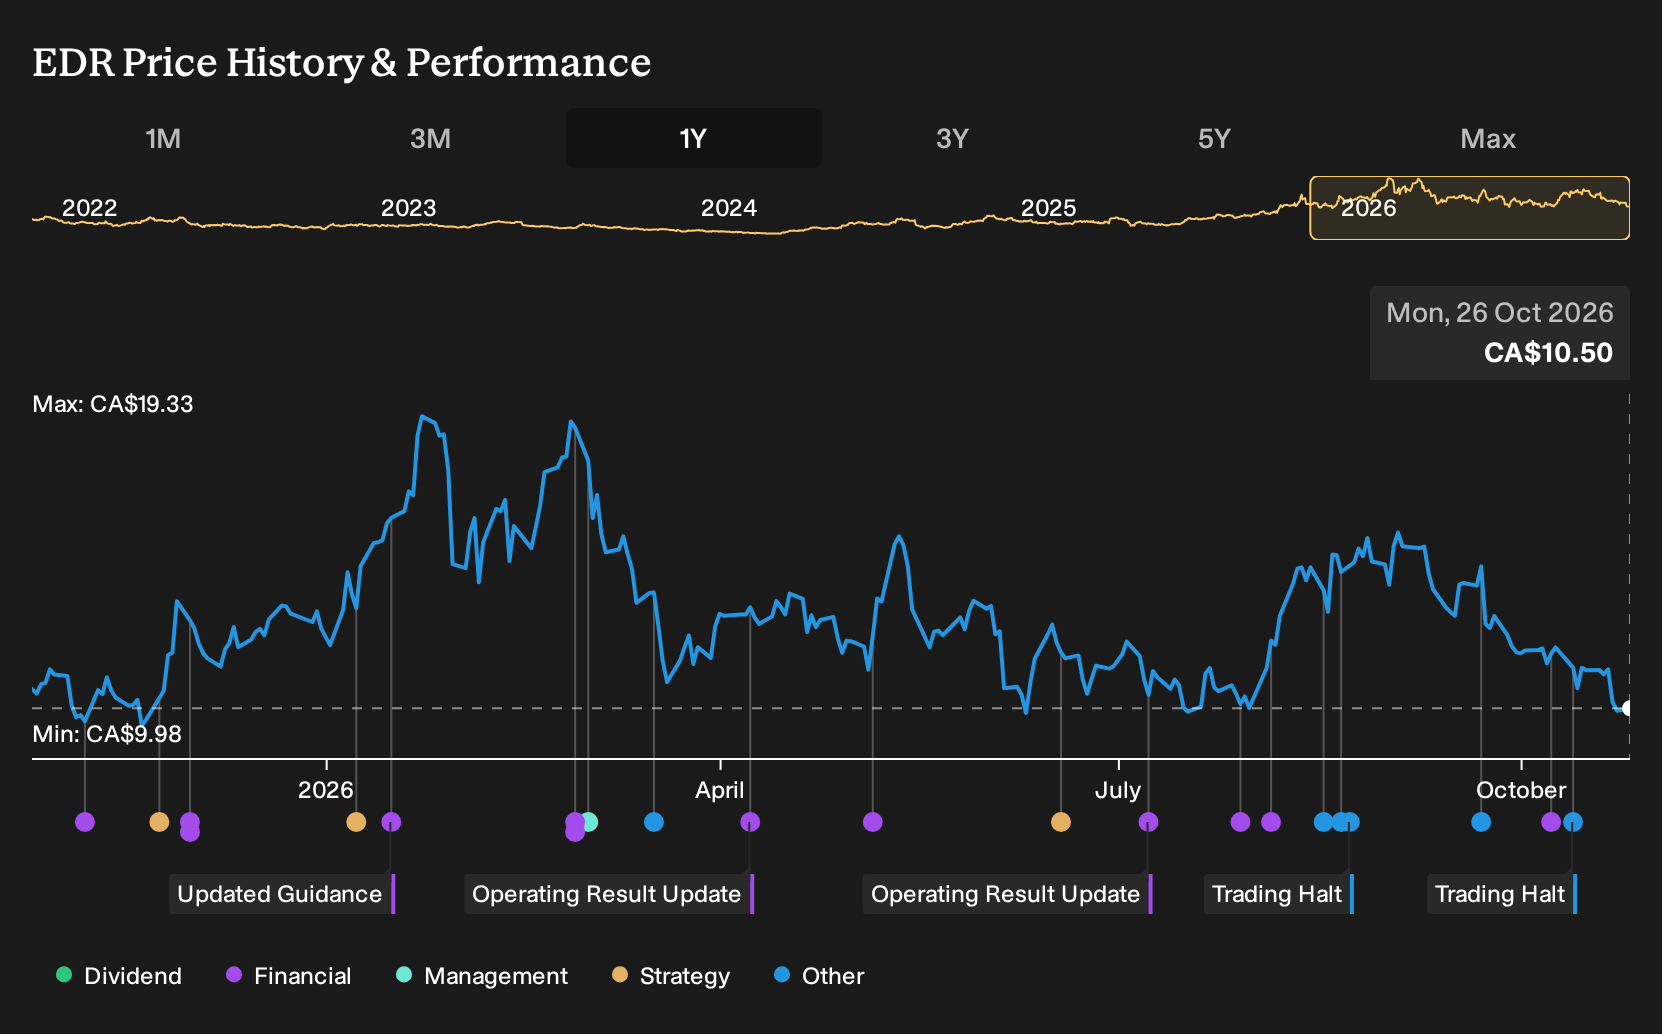Toggle the Dividend legend filter
Viewport: 1662px width, 1034px height.
click(x=119, y=976)
